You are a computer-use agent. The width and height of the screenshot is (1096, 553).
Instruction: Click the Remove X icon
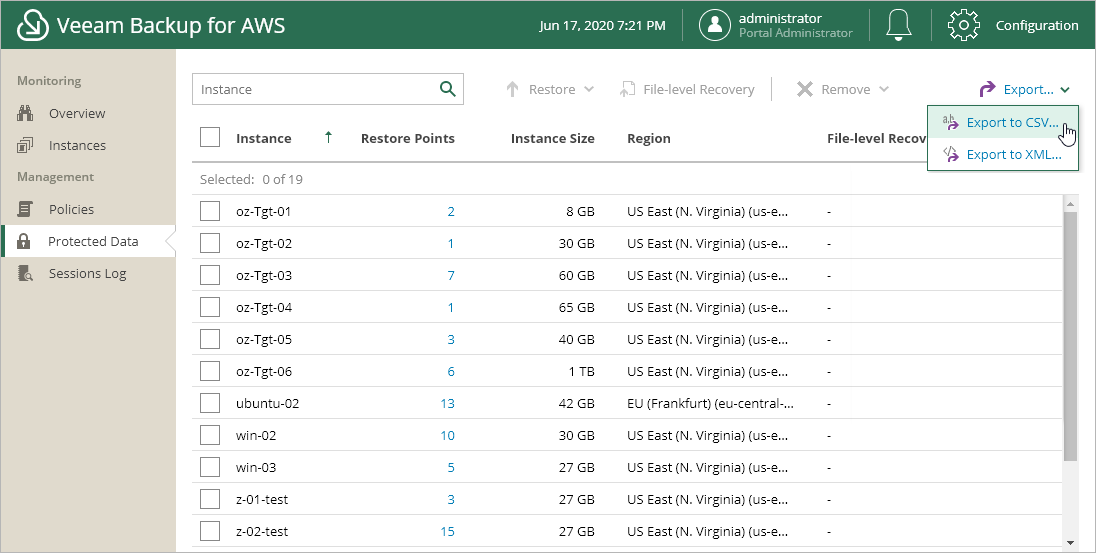click(x=805, y=89)
